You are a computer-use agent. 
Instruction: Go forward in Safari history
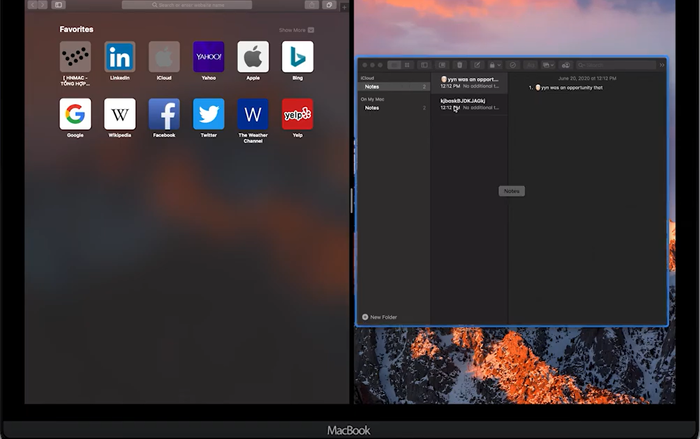pos(42,5)
